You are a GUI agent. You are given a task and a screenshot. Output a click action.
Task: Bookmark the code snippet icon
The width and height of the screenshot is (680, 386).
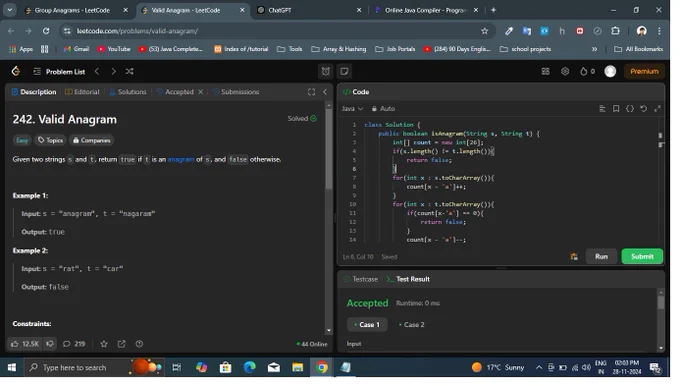[616, 109]
